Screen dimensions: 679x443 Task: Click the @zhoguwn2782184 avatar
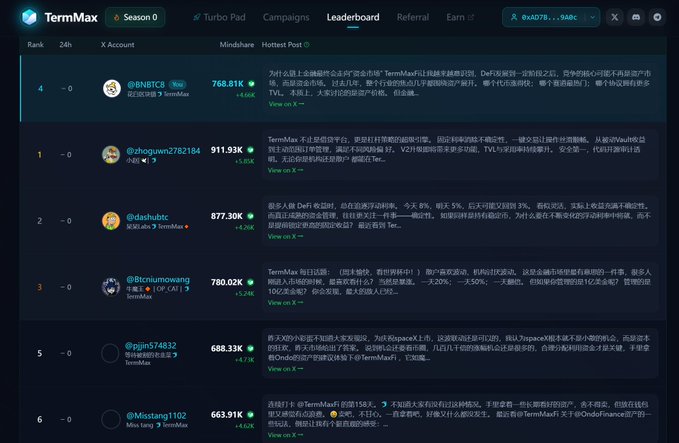111,155
